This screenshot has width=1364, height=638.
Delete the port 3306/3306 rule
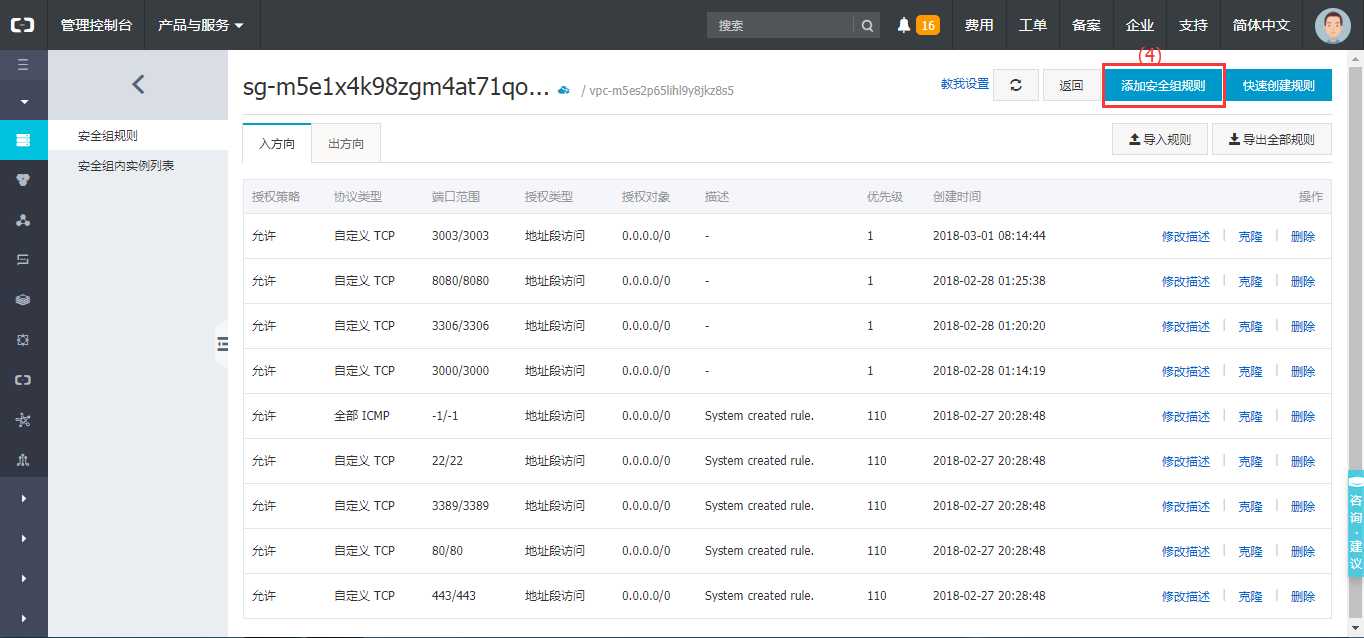1303,327
